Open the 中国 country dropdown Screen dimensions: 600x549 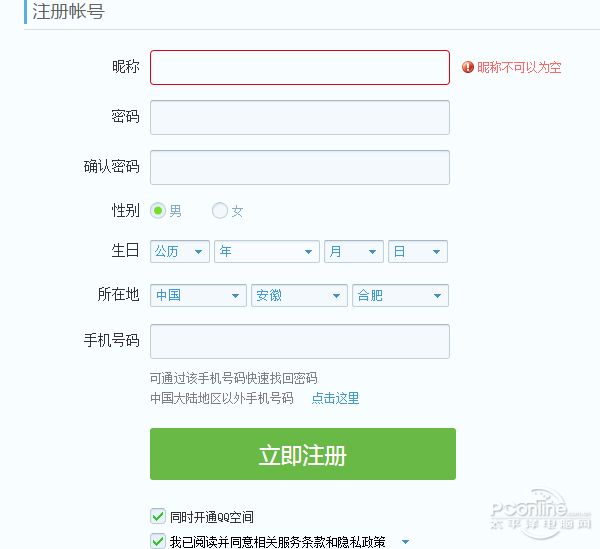[198, 295]
